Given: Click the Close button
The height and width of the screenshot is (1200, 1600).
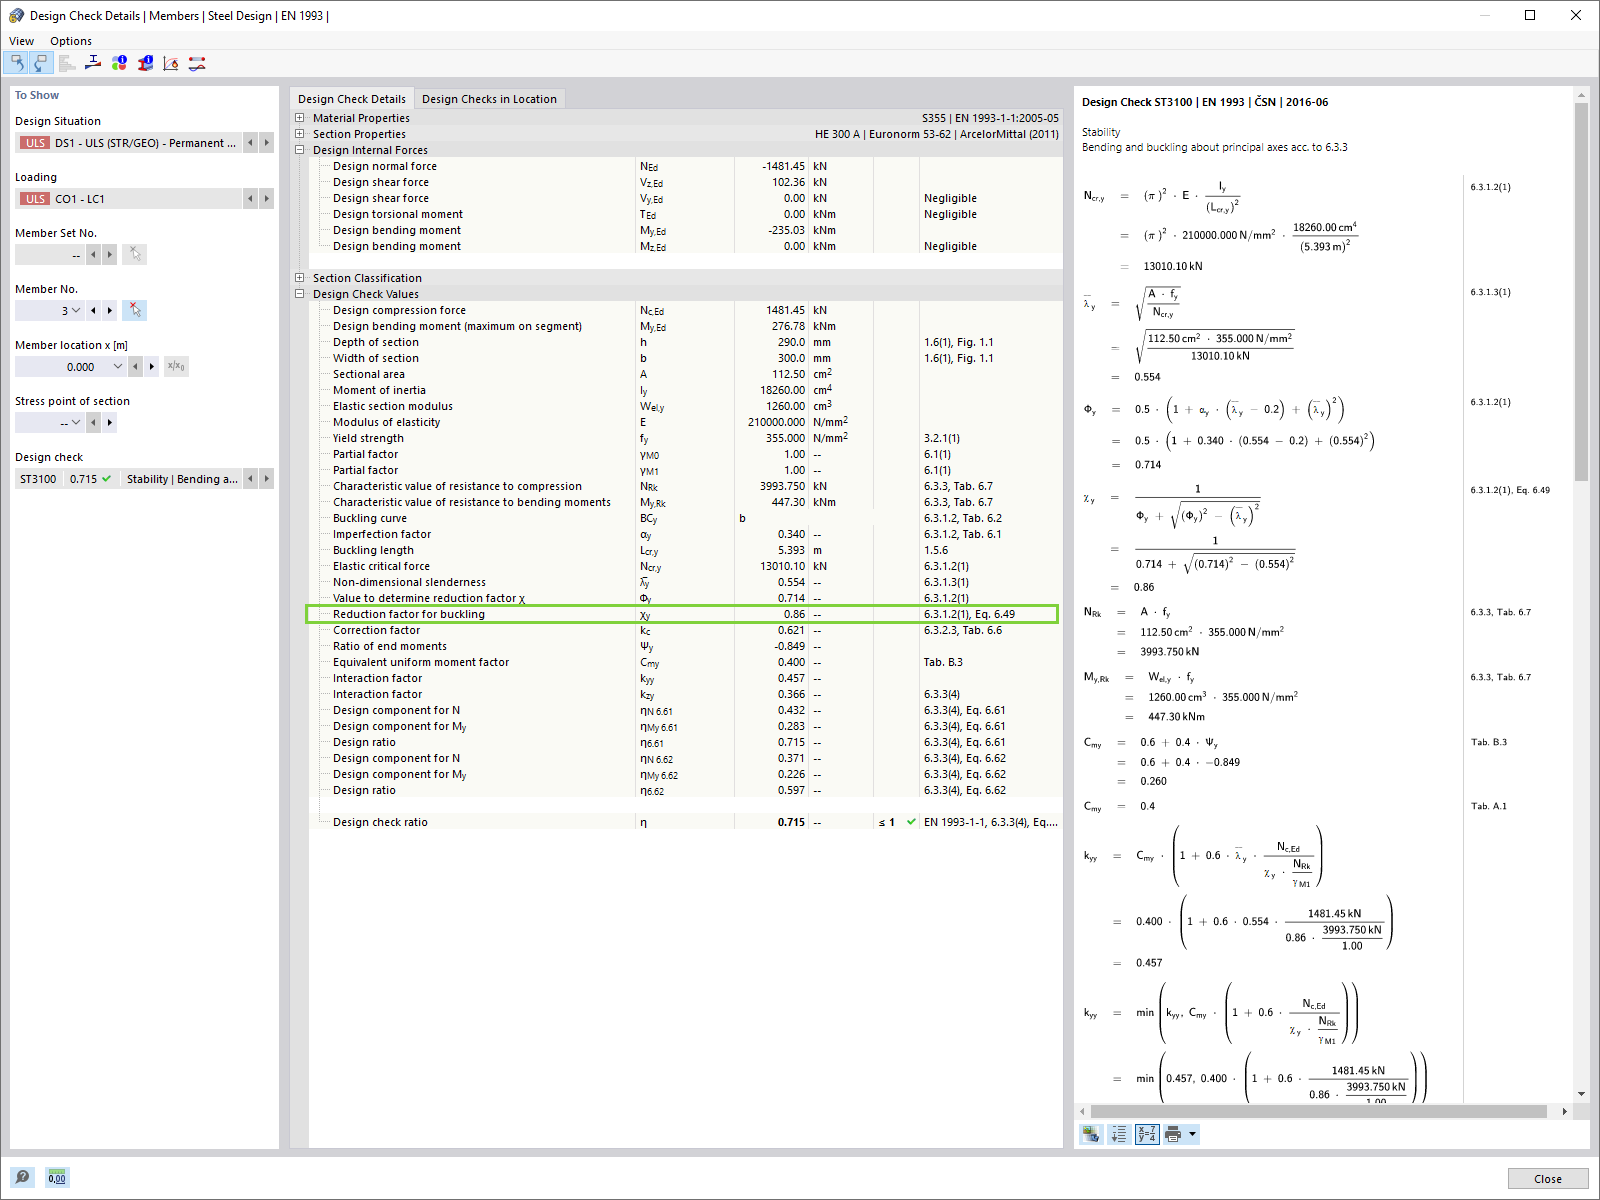Looking at the screenshot, I should [x=1547, y=1178].
